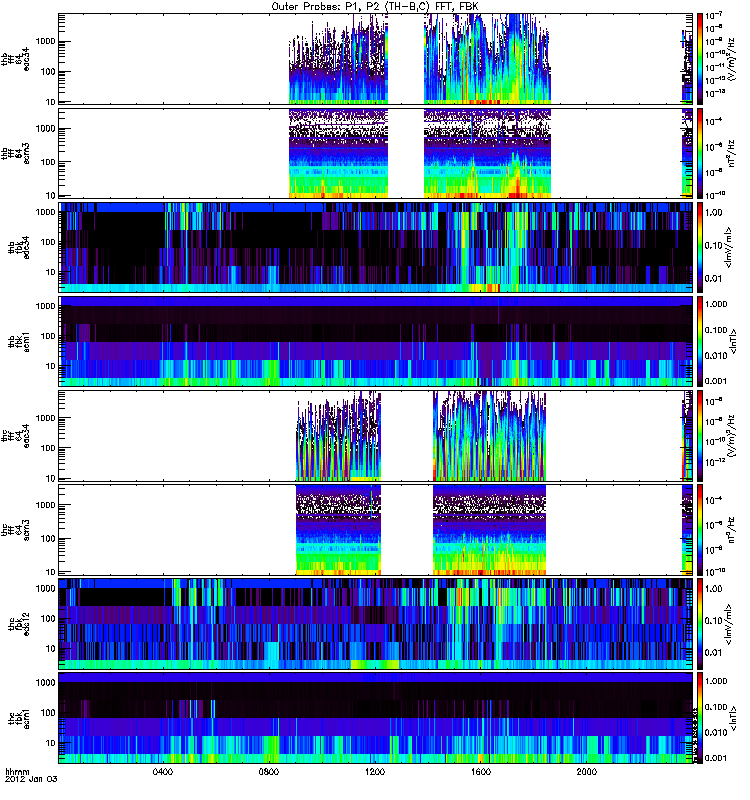Click the '100' frequency tick of thc fff edc34

(x=47, y=448)
